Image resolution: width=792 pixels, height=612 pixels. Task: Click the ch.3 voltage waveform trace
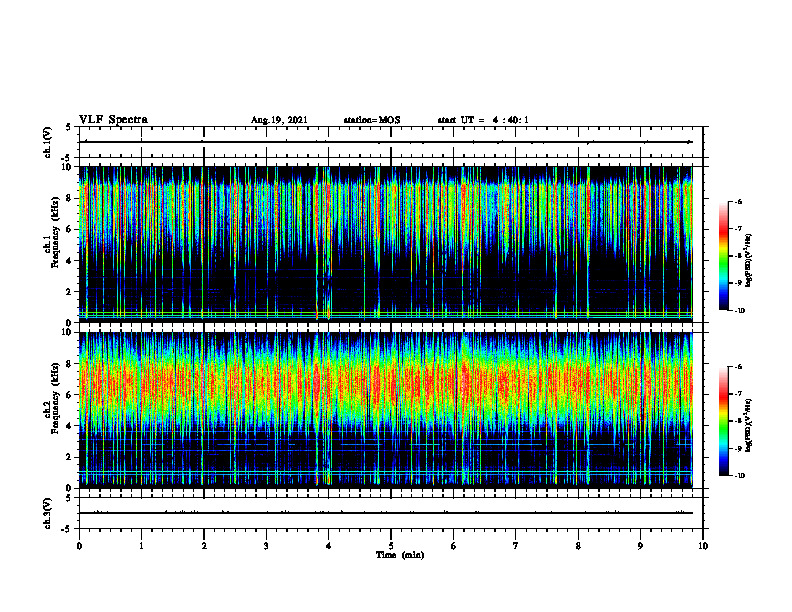coord(385,513)
